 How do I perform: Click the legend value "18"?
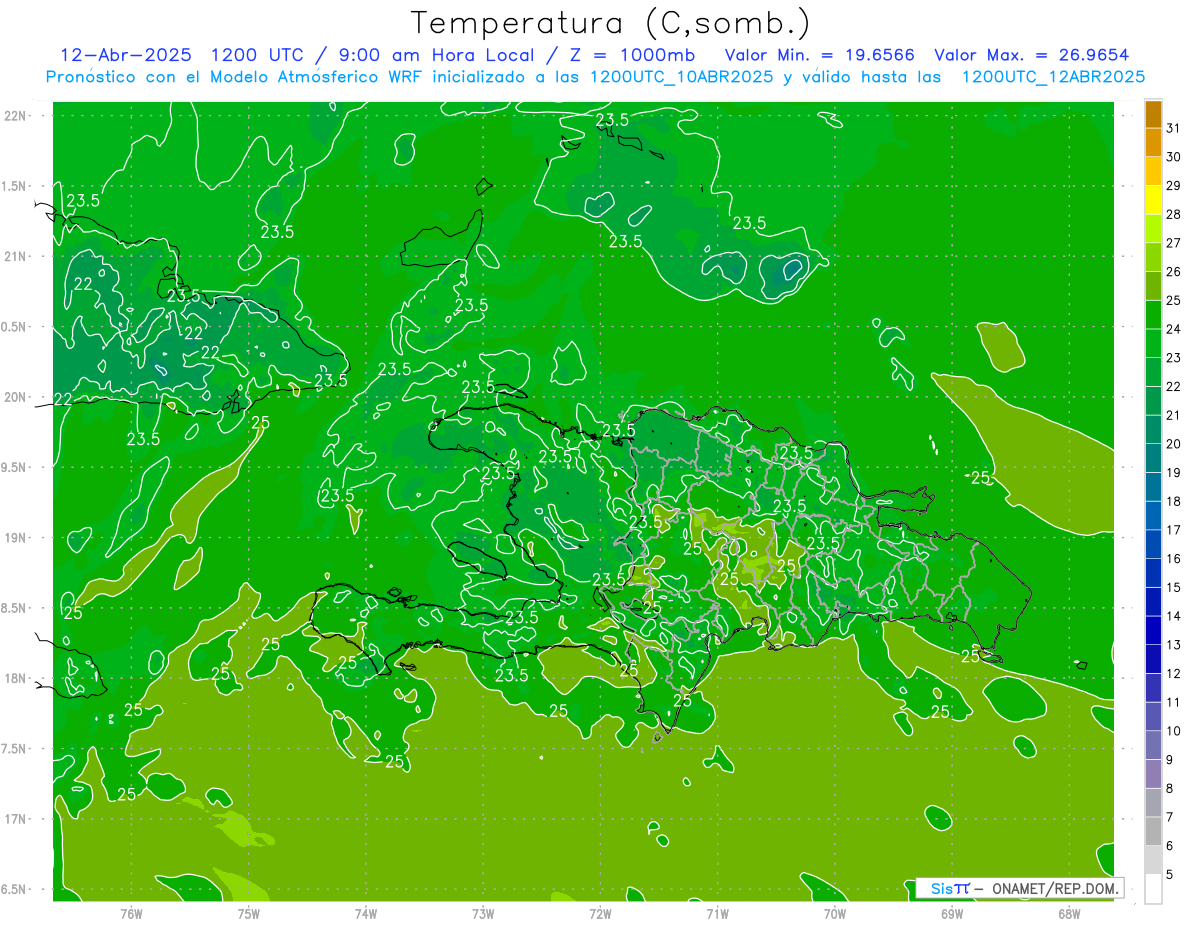(1174, 502)
